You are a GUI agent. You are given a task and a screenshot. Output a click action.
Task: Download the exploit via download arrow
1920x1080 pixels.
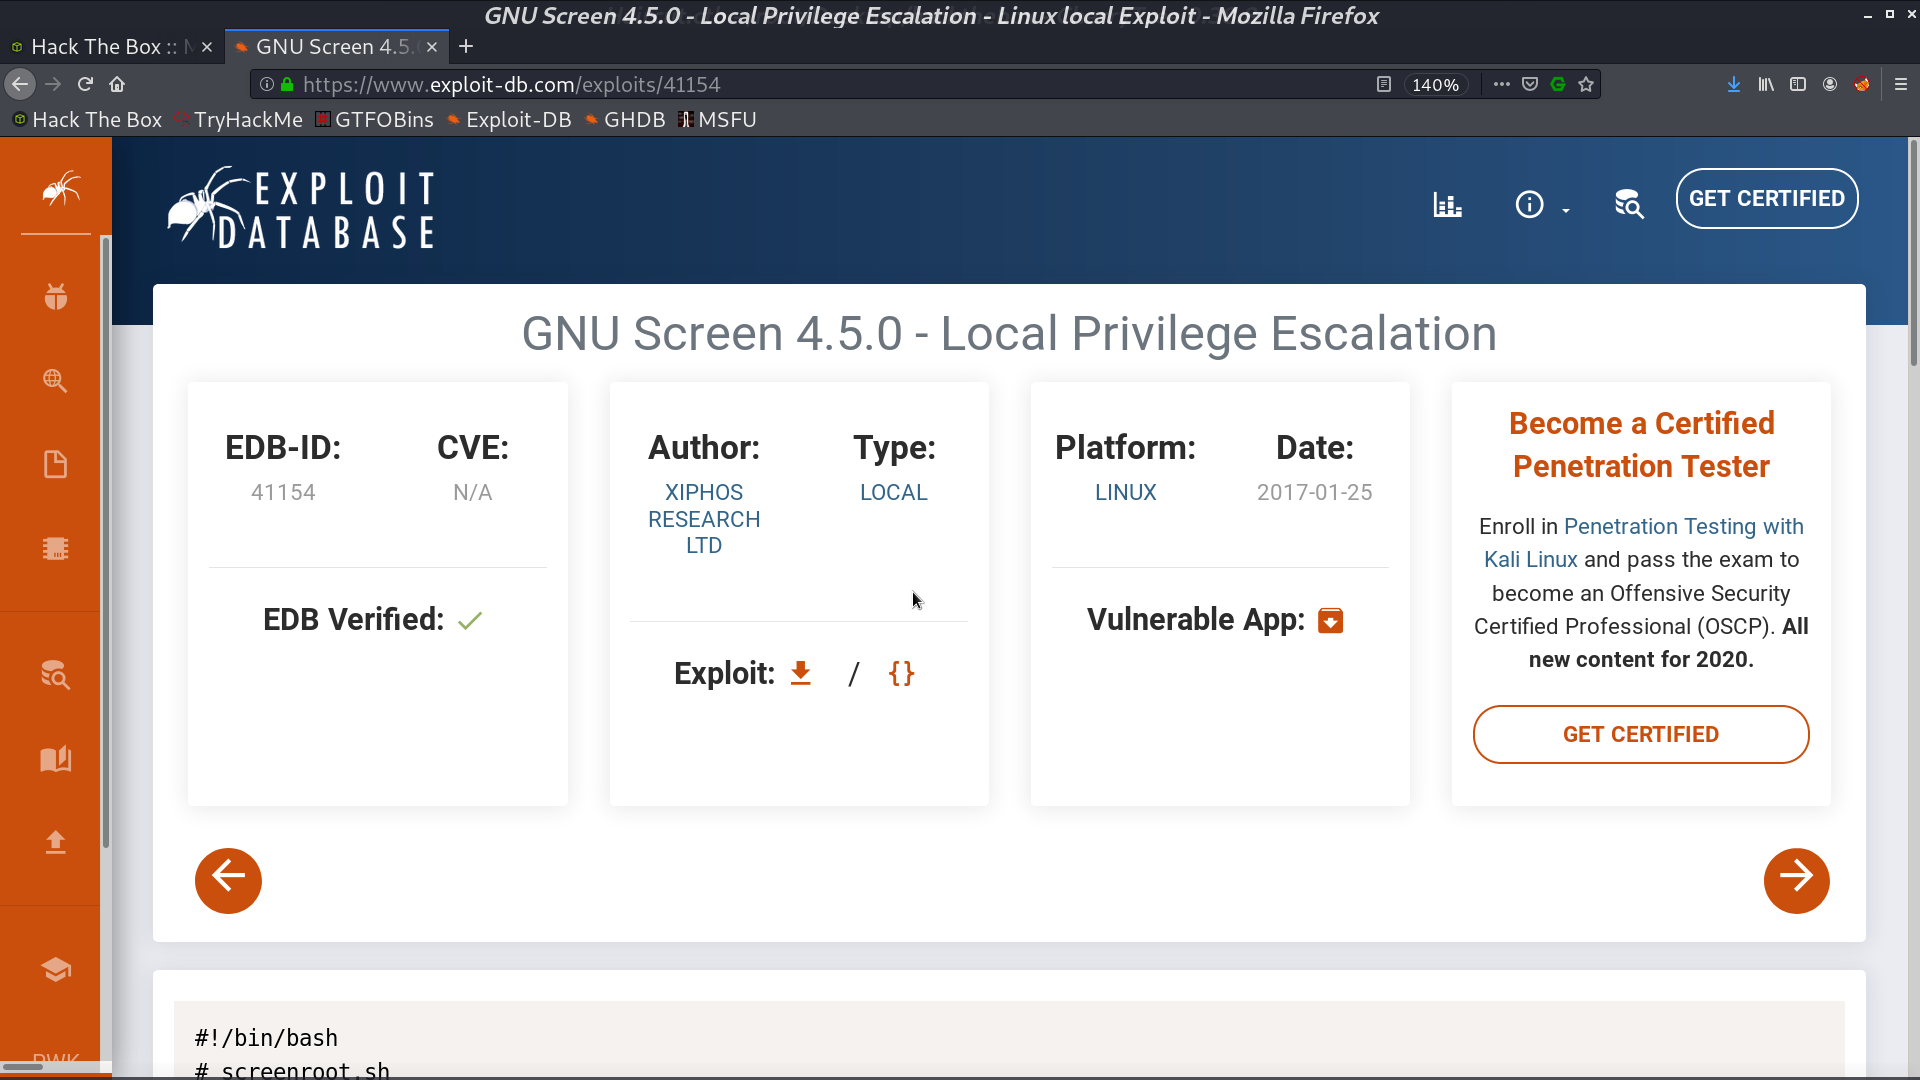point(801,673)
